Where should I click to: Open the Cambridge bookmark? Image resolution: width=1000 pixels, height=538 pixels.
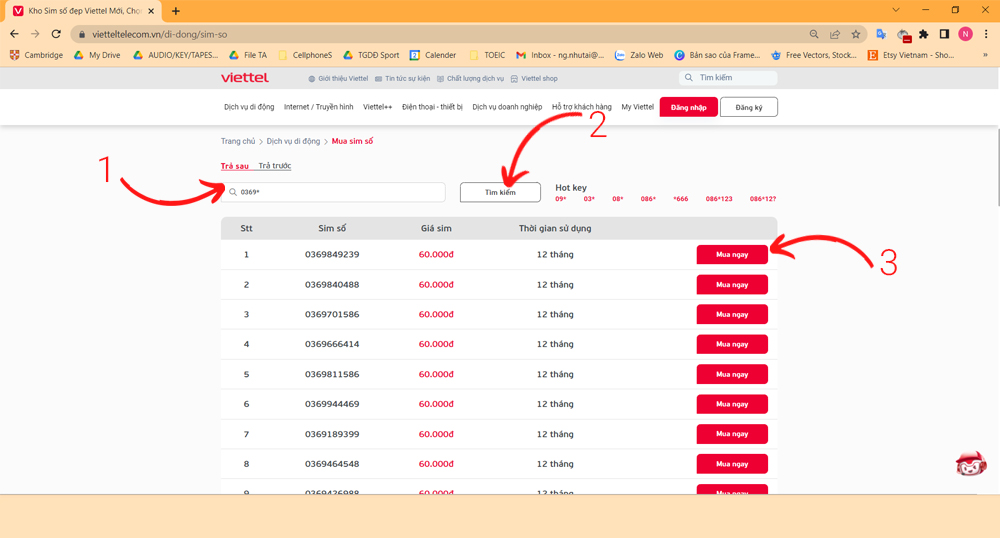(x=36, y=55)
